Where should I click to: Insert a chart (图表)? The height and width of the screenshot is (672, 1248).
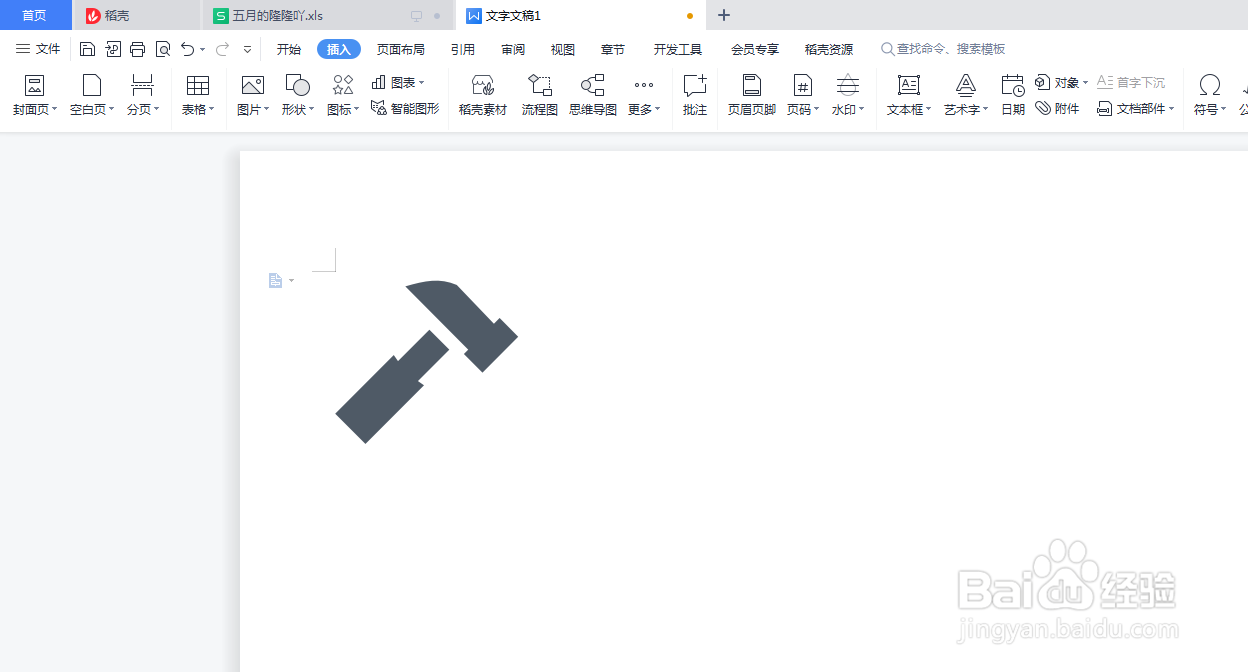coord(398,82)
